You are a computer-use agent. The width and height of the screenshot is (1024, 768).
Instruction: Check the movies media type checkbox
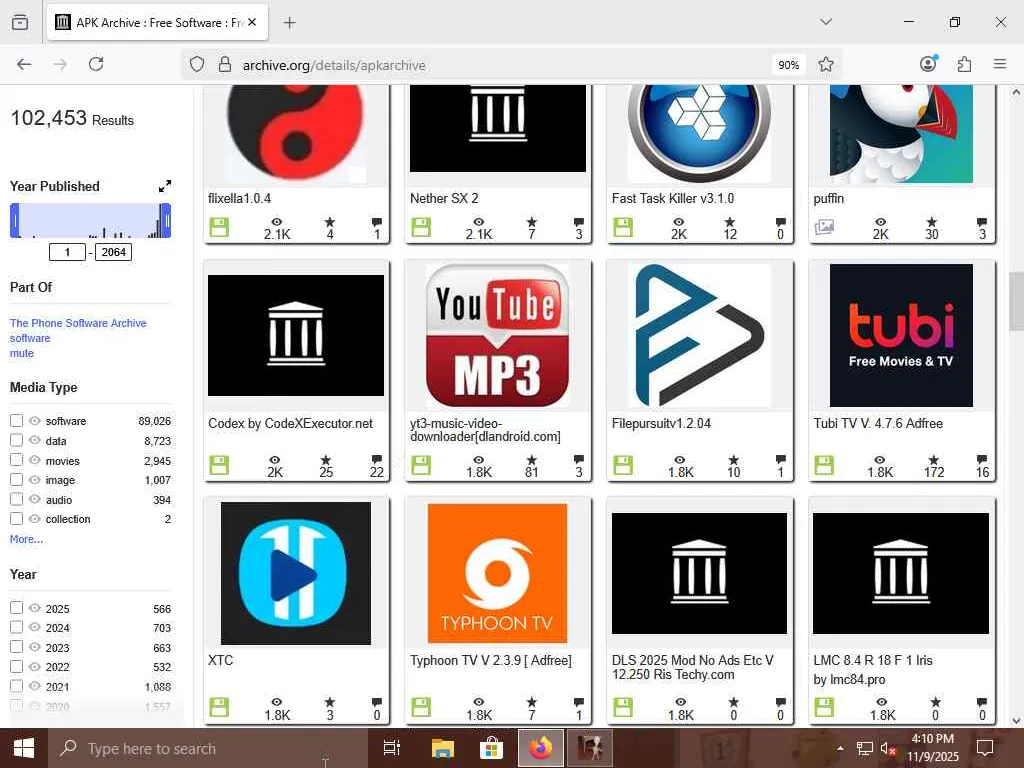16,460
